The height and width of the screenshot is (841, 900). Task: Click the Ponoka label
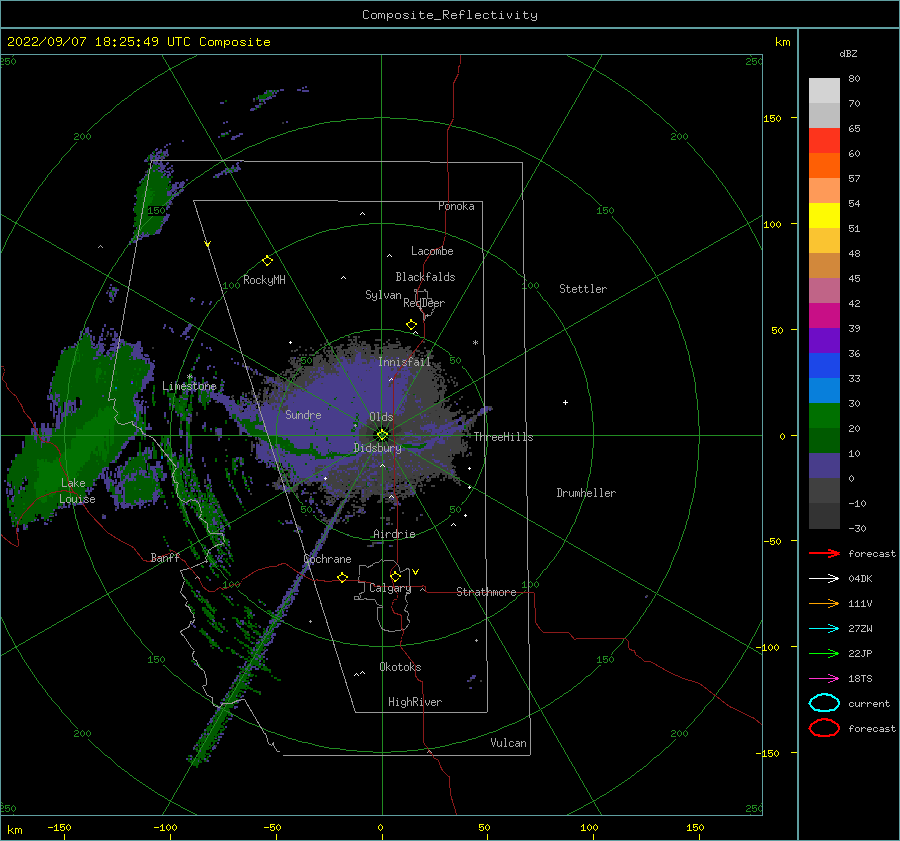point(456,206)
